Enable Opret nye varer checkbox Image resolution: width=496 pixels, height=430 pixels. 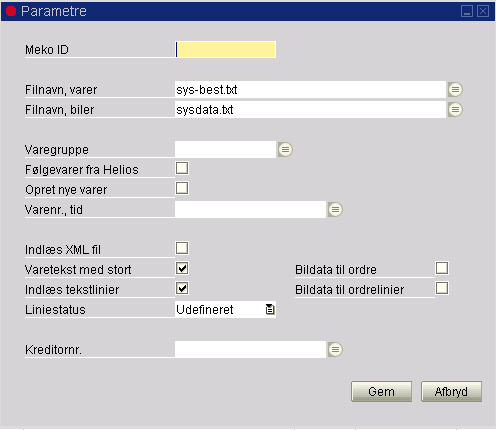click(182, 188)
